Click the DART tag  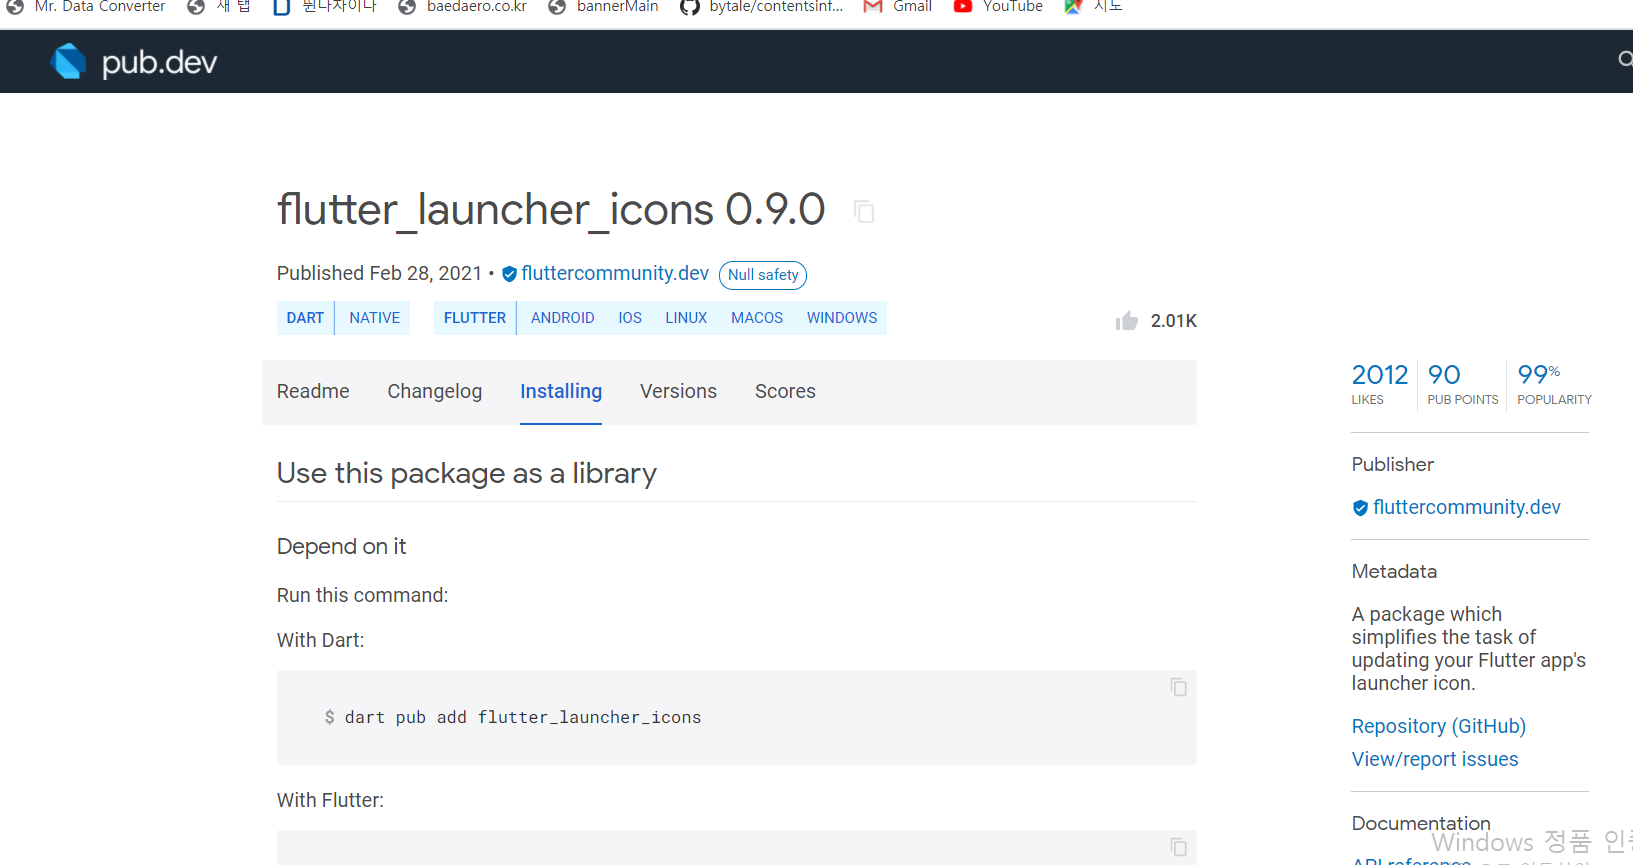point(305,318)
